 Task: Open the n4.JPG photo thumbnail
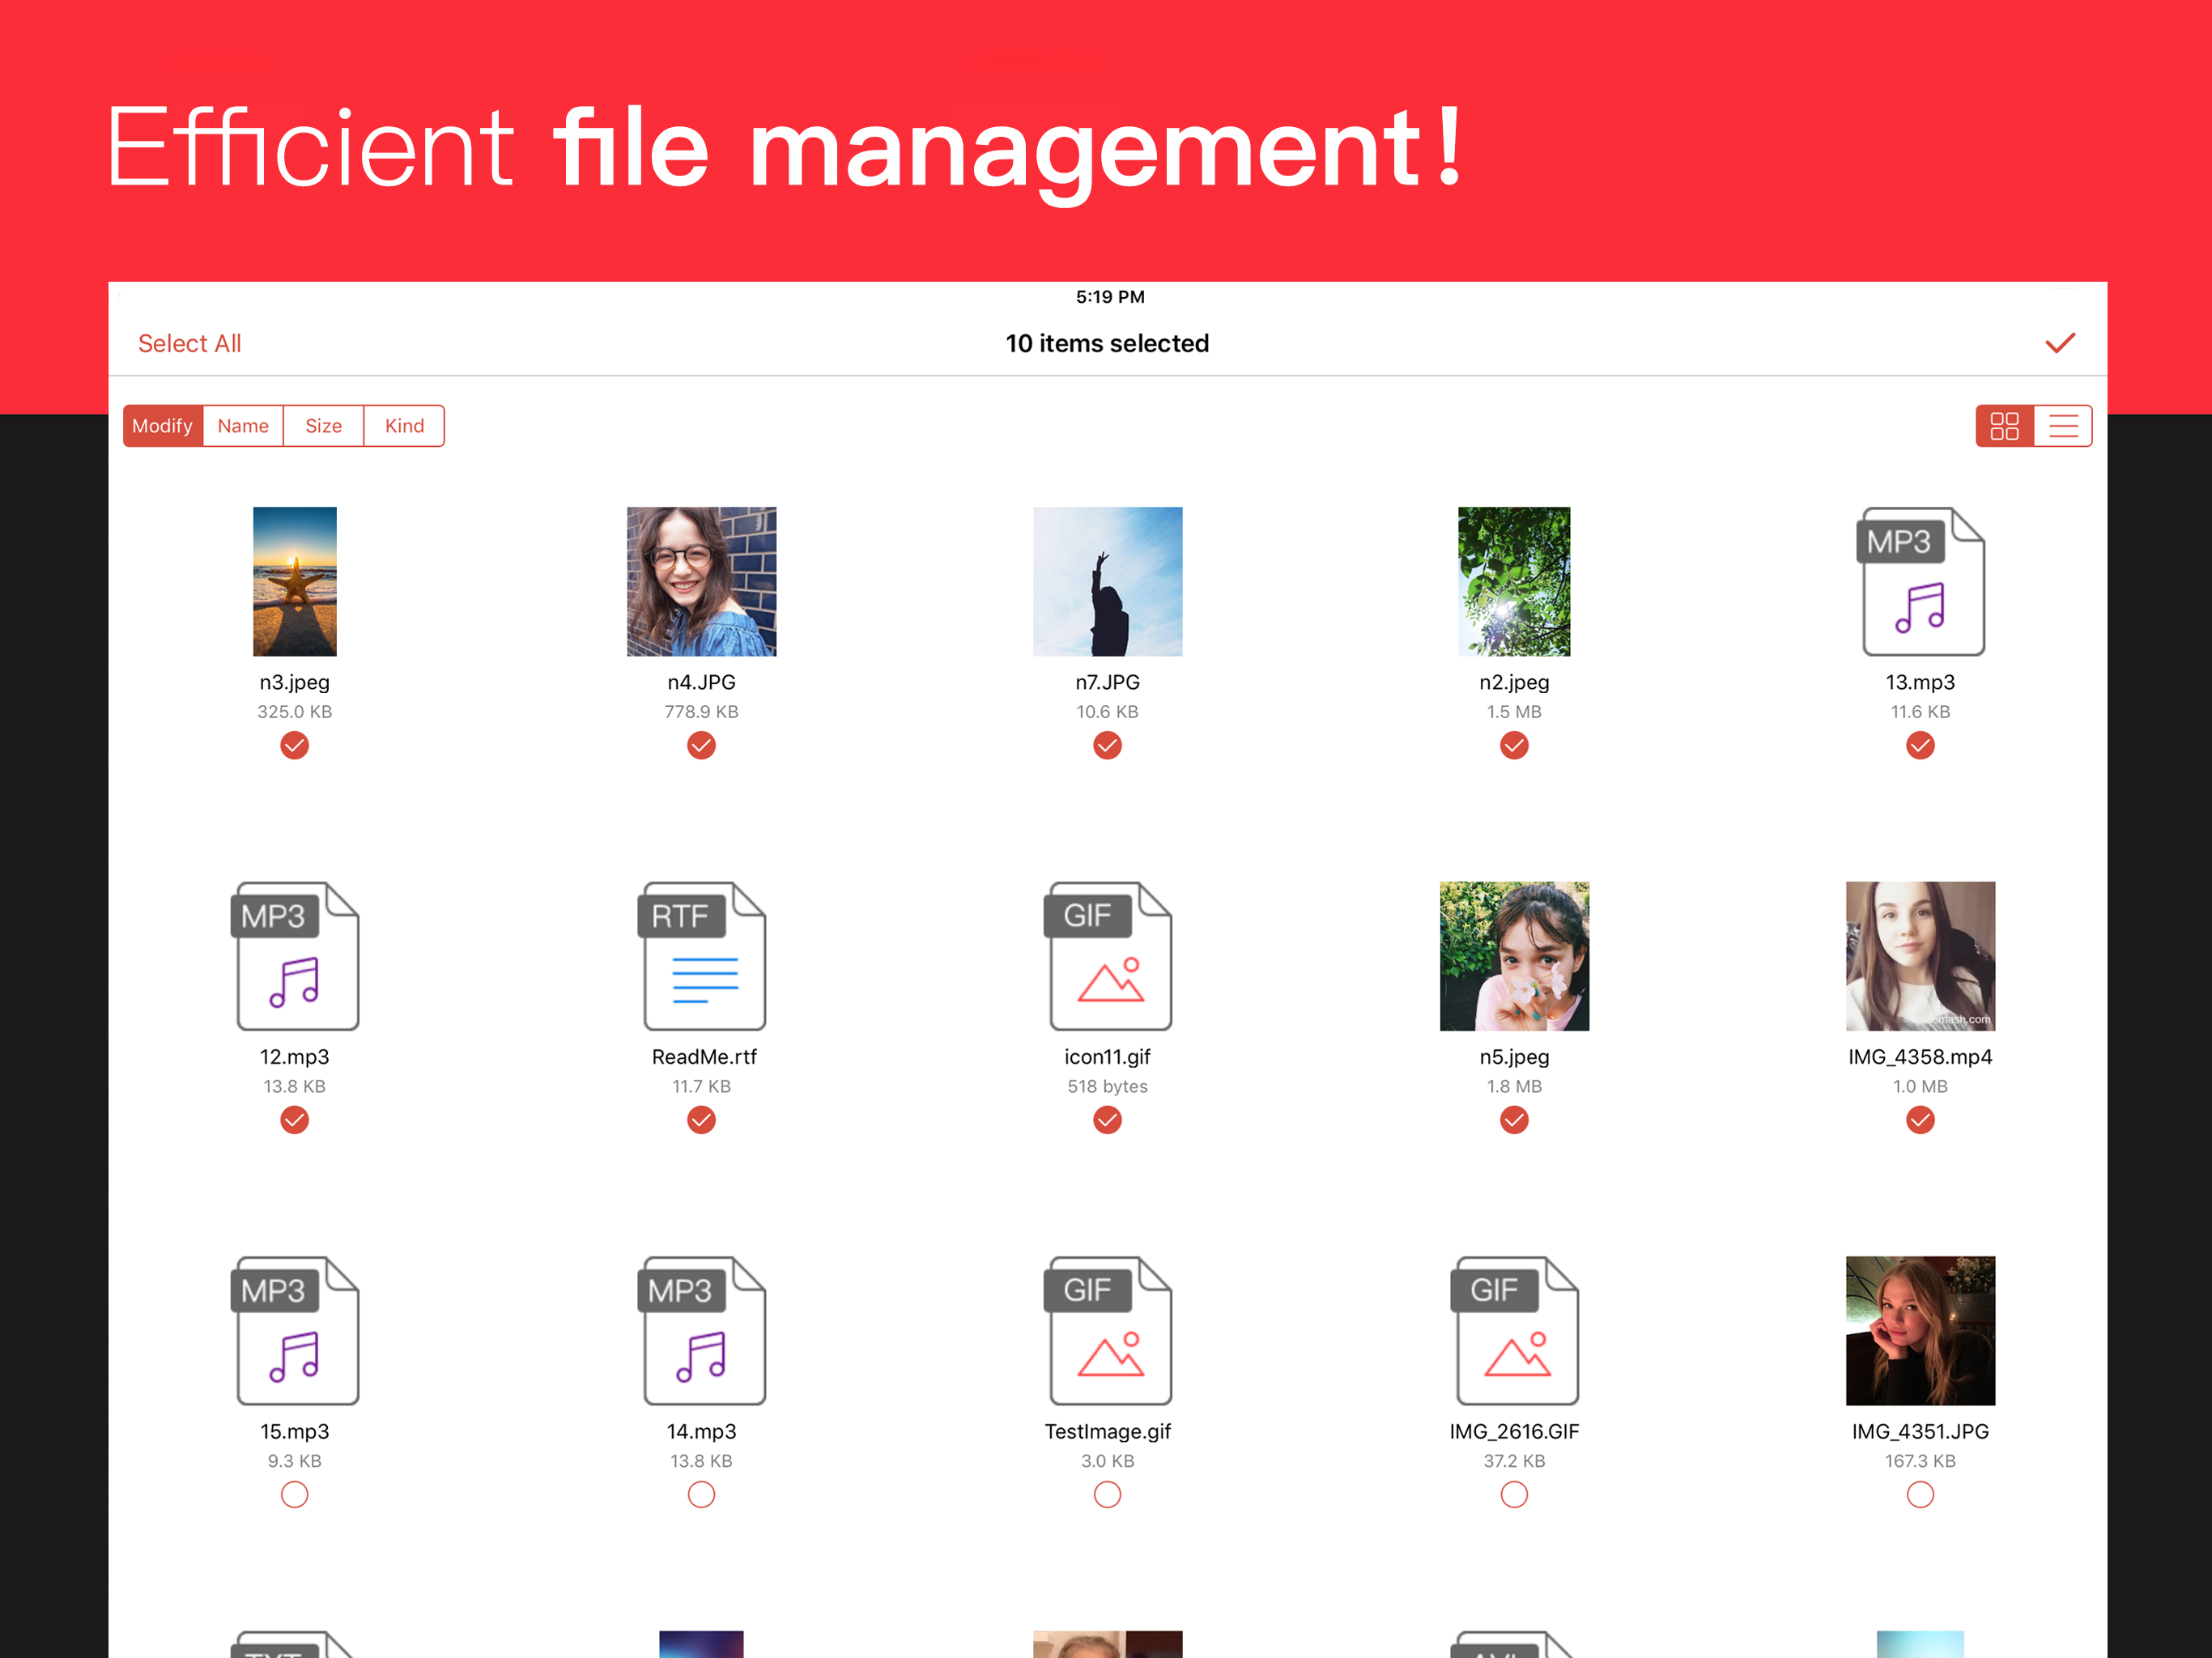(701, 582)
